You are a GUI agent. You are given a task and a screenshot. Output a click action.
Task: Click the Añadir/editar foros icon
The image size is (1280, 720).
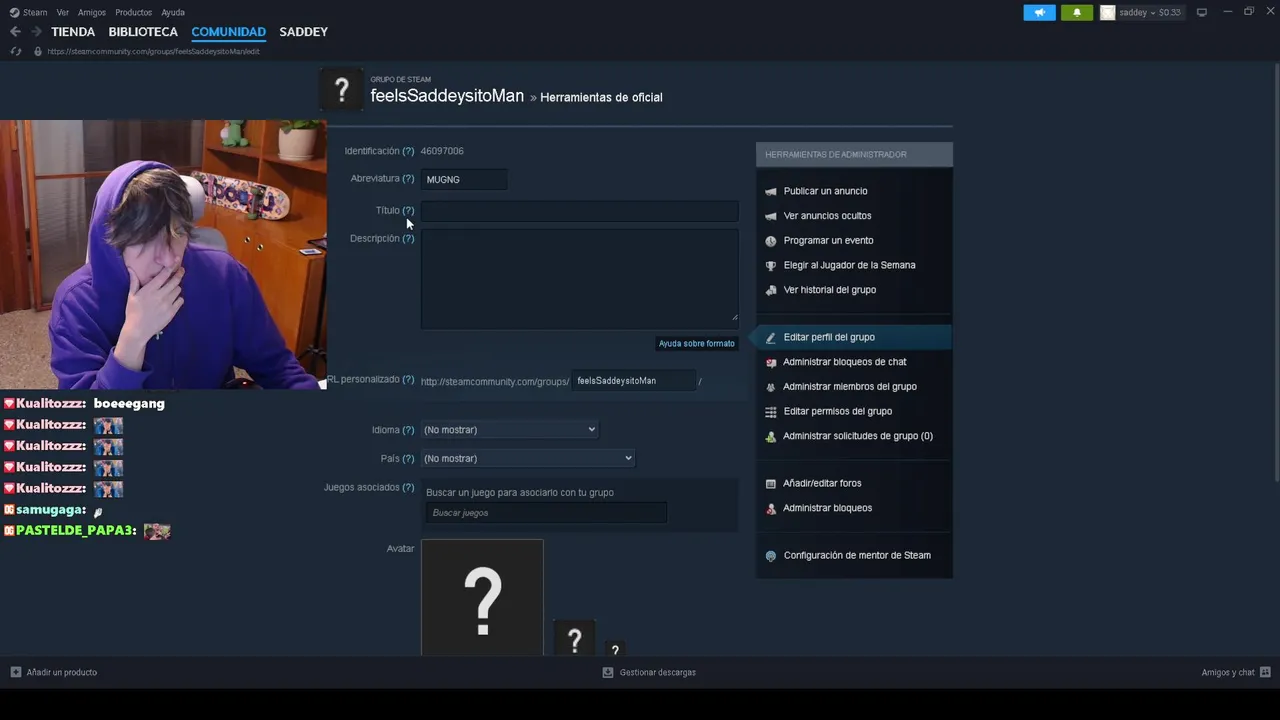click(x=770, y=483)
